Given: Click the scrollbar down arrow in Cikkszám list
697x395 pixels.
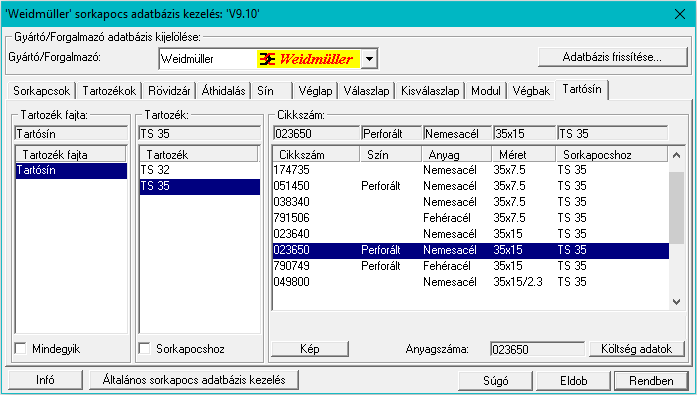Looking at the screenshot, I should (x=677, y=302).
